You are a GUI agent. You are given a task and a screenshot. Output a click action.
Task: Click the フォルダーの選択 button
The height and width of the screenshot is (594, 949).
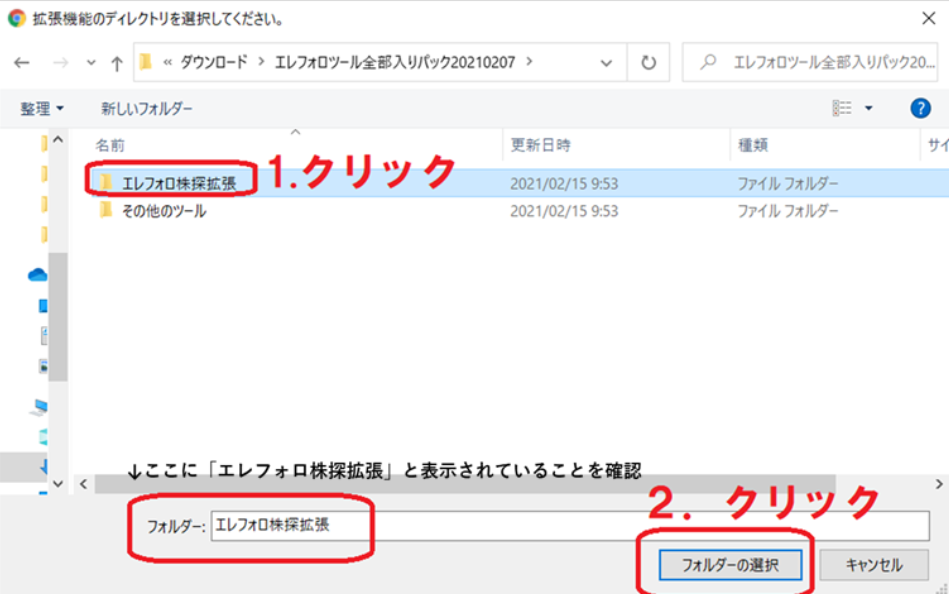(730, 565)
